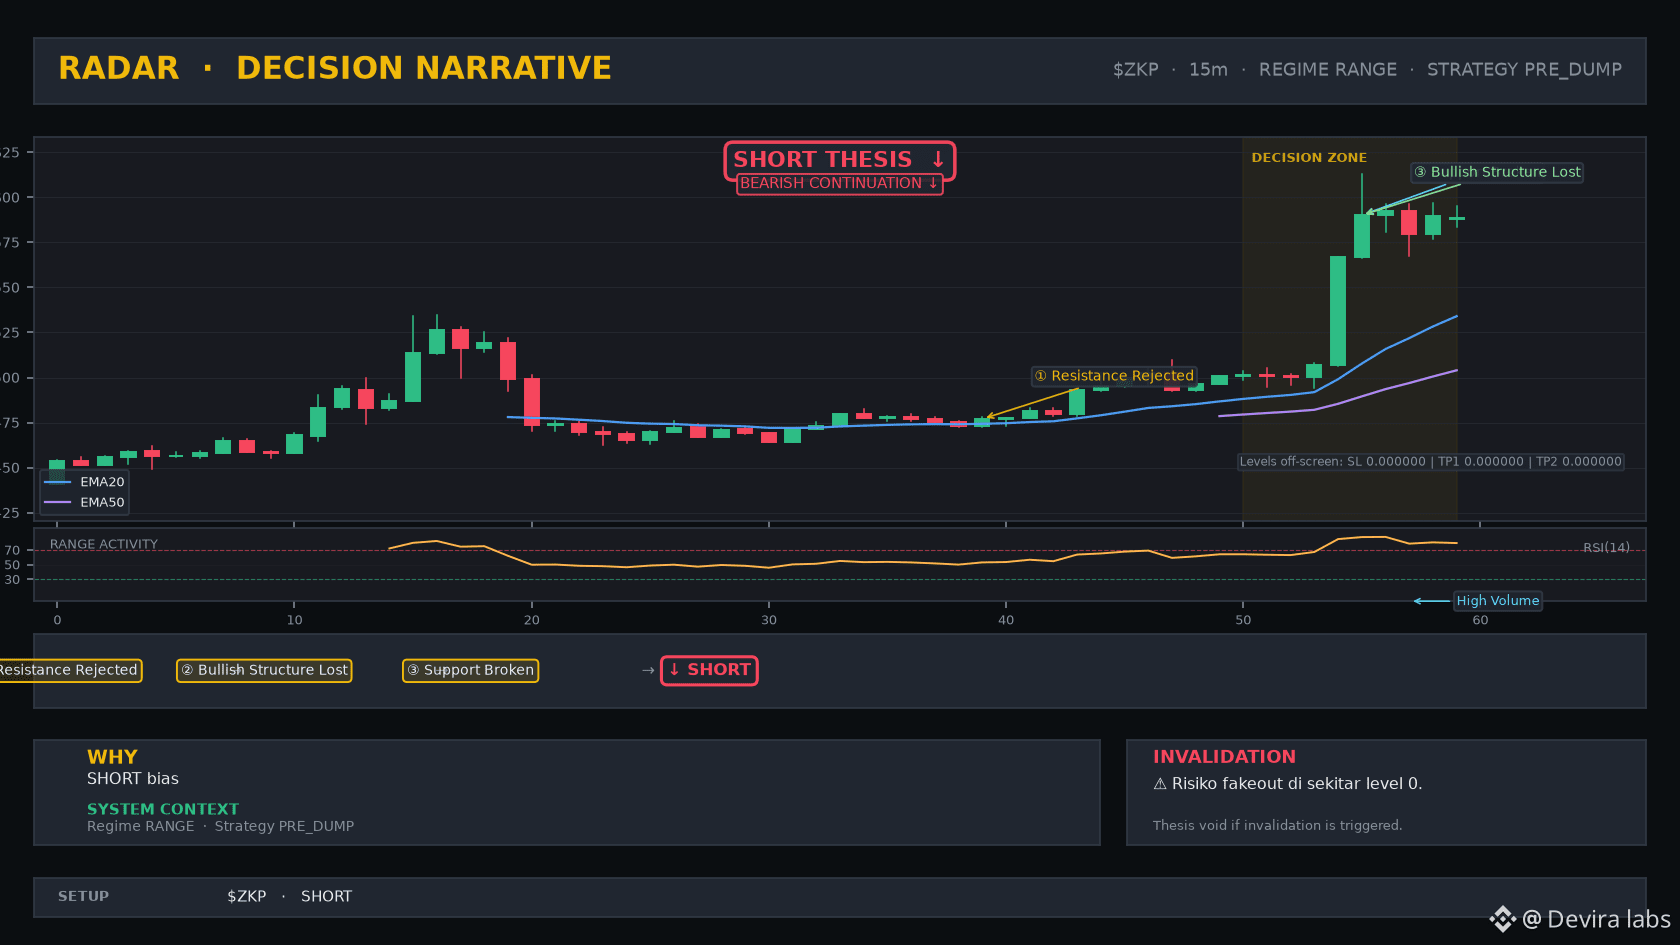Viewport: 1680px width, 945px height.
Task: Click the SHORT bias text
Action: tap(133, 779)
